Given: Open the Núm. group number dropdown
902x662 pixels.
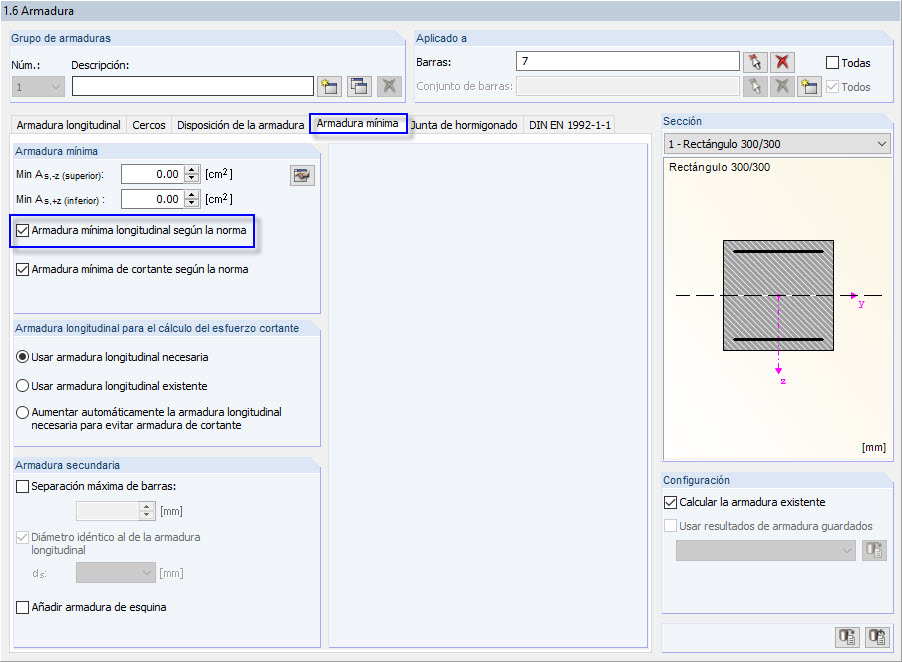Looking at the screenshot, I should tap(38, 87).
